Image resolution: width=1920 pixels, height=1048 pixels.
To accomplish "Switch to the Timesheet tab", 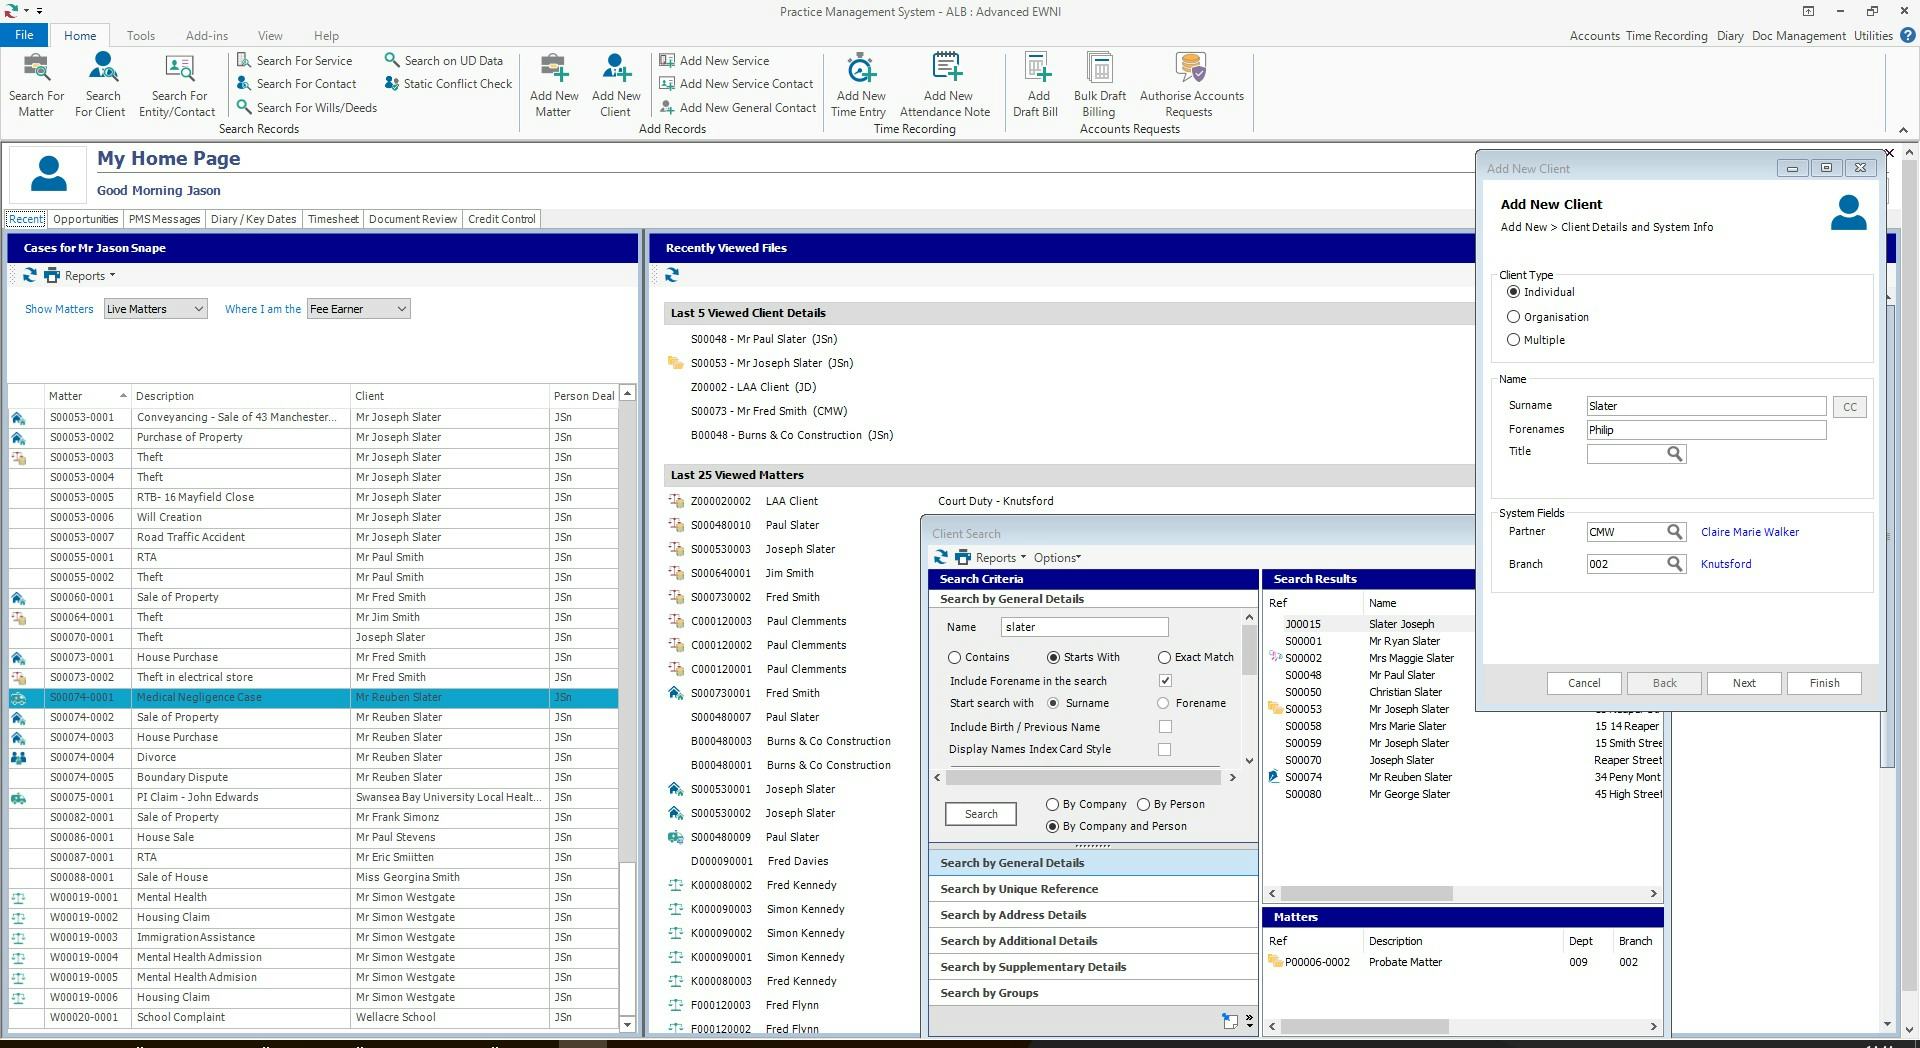I will (333, 219).
